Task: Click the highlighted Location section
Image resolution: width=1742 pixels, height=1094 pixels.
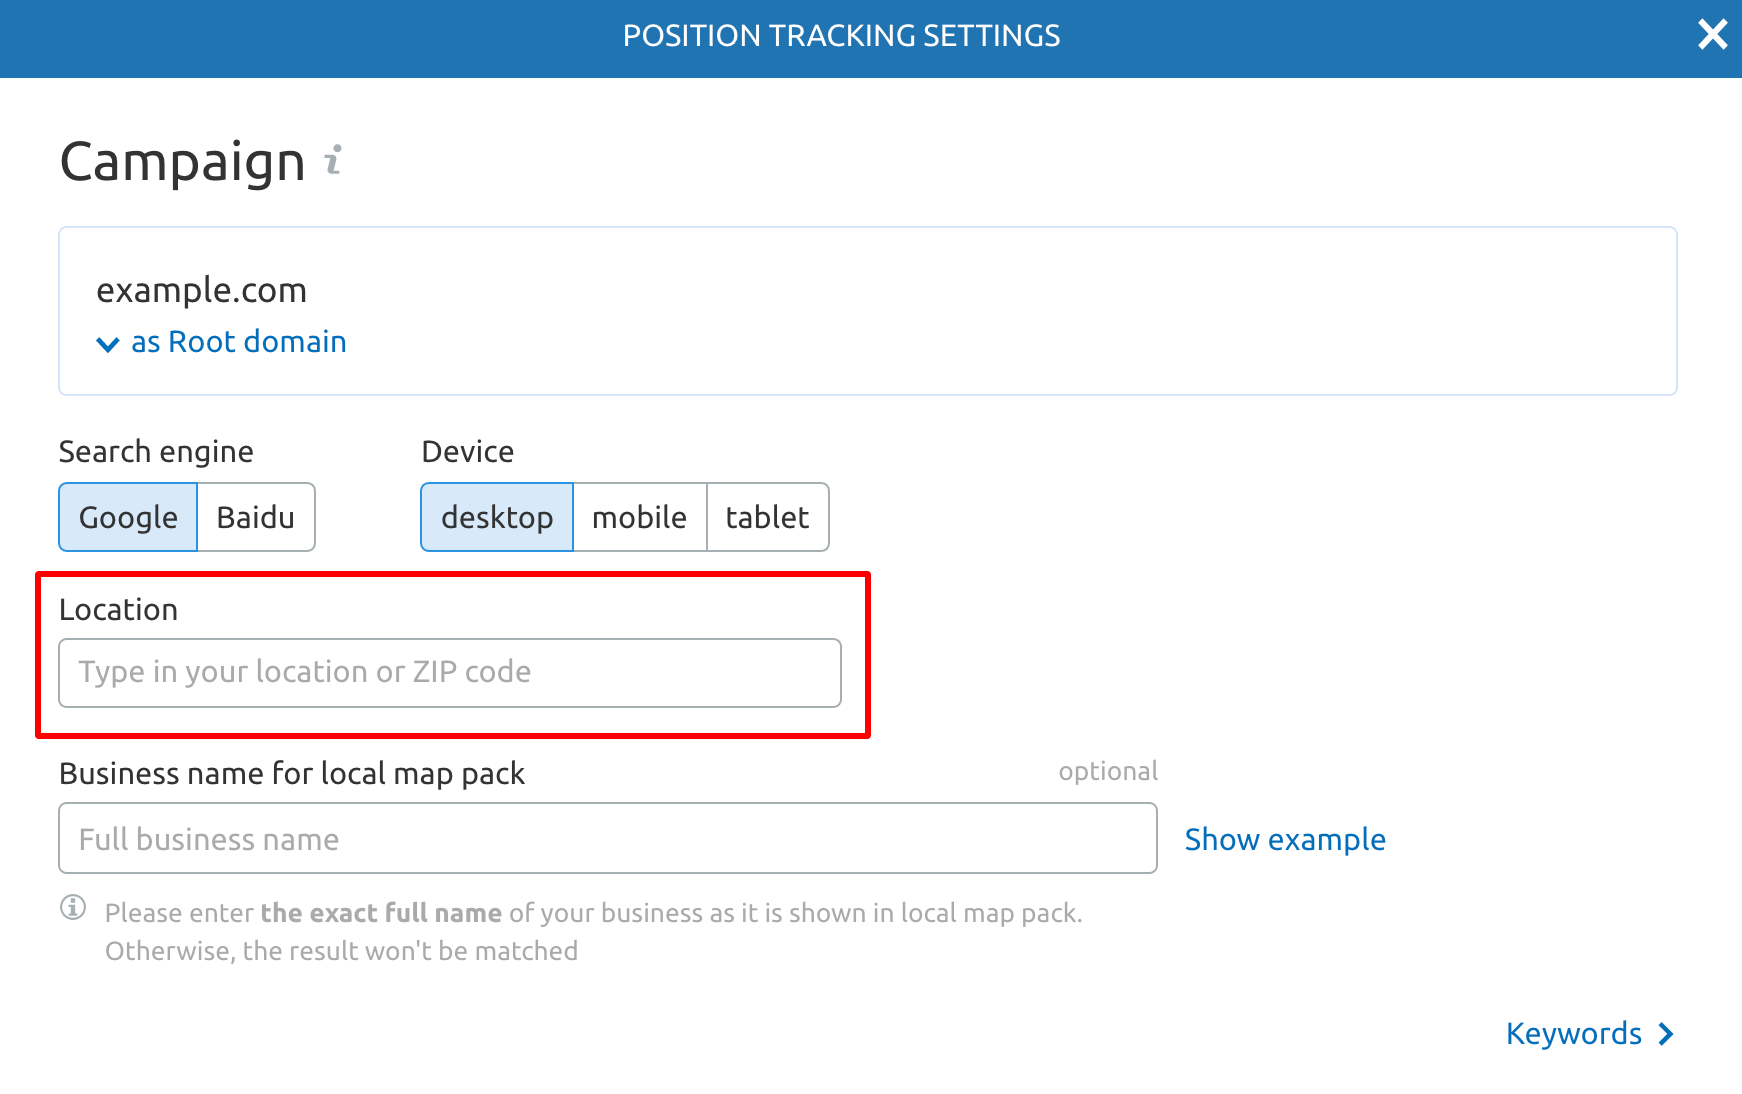Action: pyautogui.click(x=449, y=655)
